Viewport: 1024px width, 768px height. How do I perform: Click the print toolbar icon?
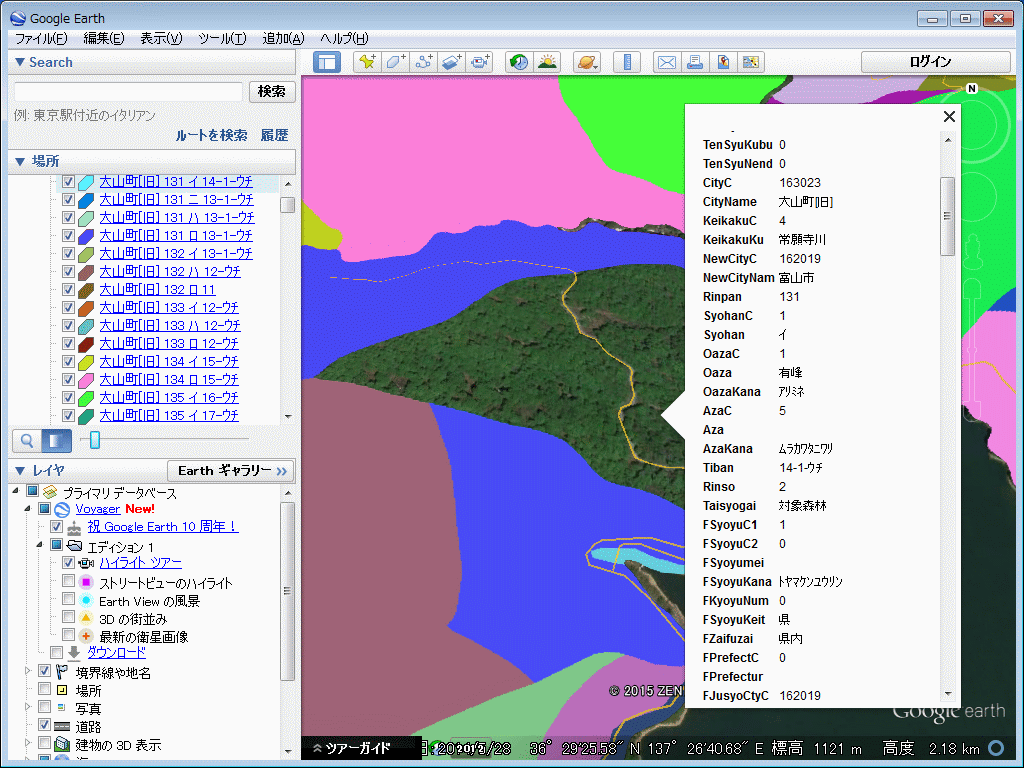(x=695, y=62)
